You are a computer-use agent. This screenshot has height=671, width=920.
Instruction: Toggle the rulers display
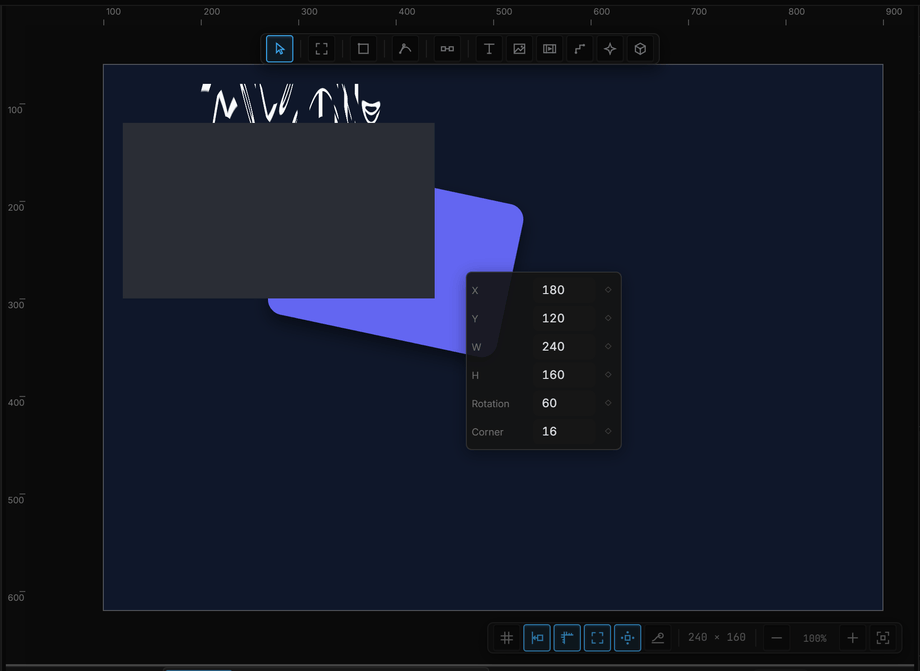tap(567, 638)
